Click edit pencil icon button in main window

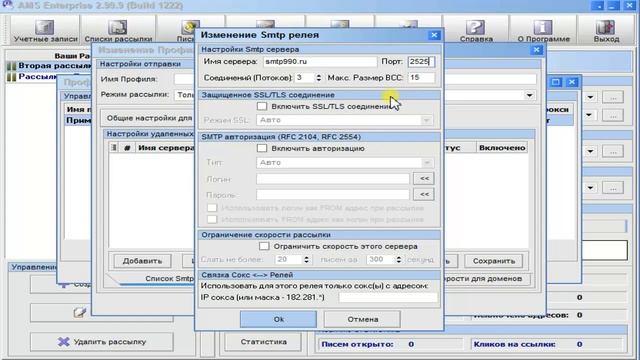click(x=80, y=313)
